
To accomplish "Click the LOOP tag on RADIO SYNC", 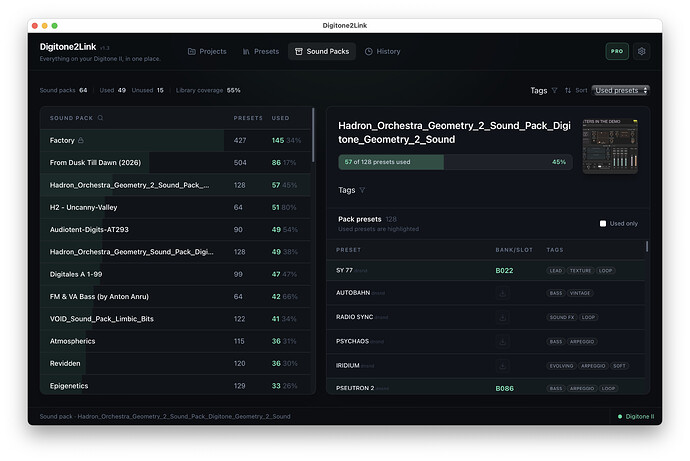I will [588, 317].
